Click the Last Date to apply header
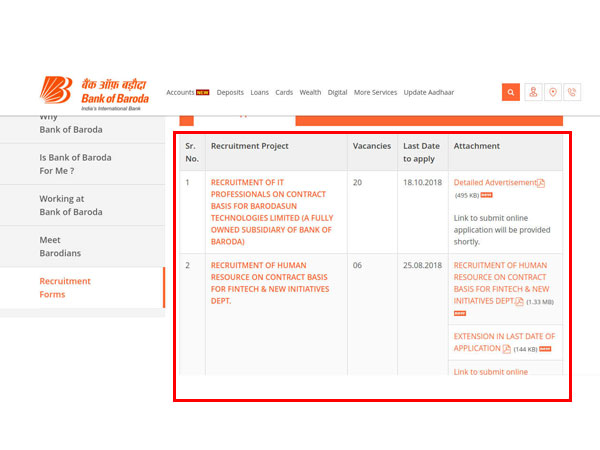The width and height of the screenshot is (600, 450). tap(421, 152)
